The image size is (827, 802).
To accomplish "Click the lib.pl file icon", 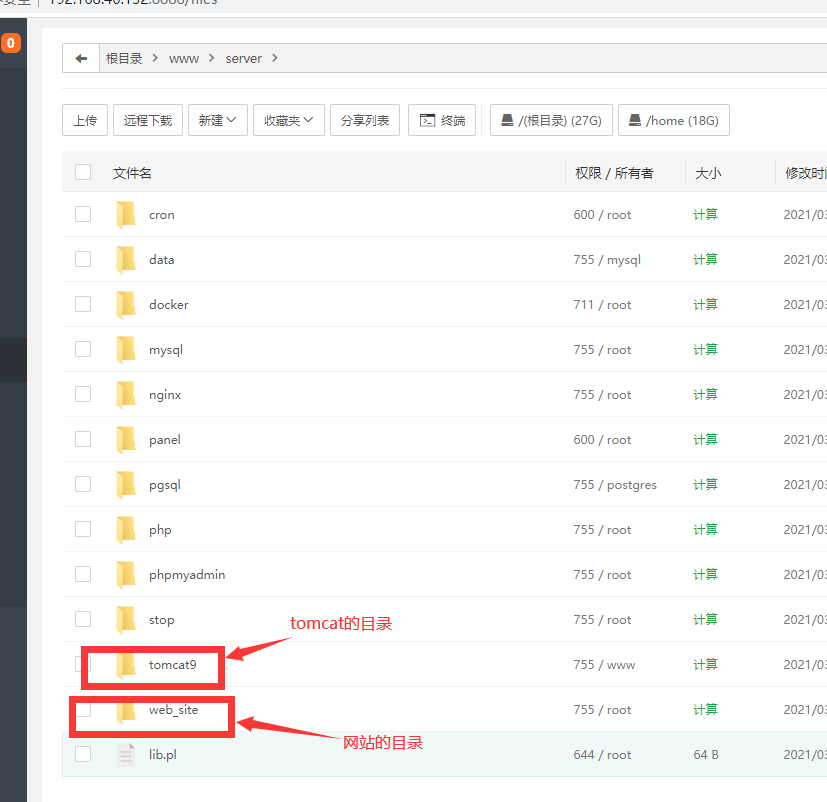I will point(124,753).
